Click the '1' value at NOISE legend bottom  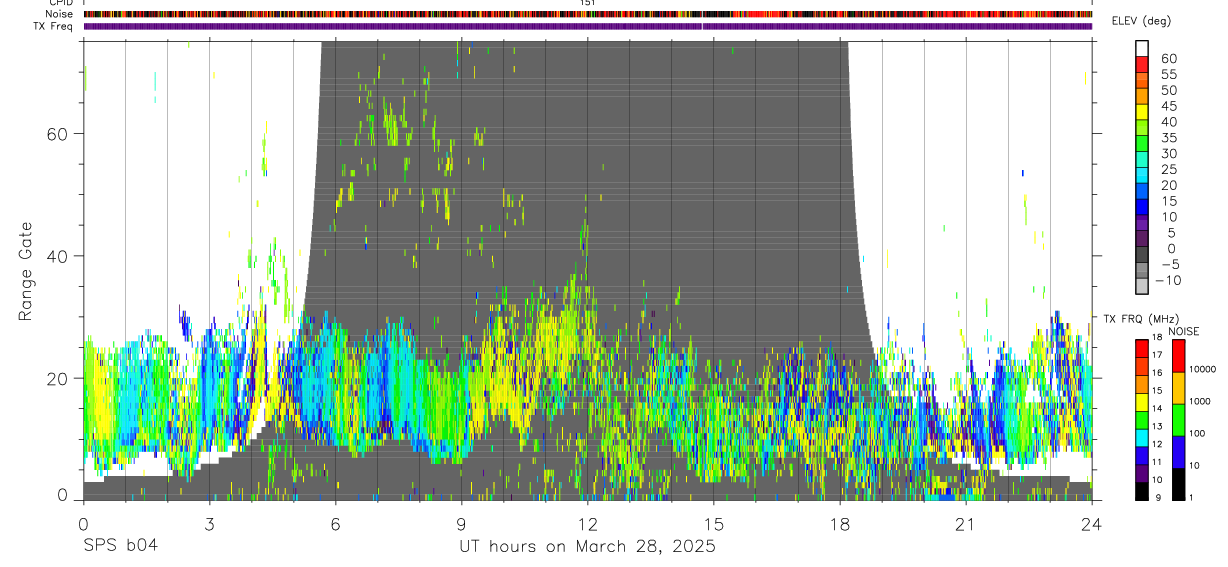1192,498
